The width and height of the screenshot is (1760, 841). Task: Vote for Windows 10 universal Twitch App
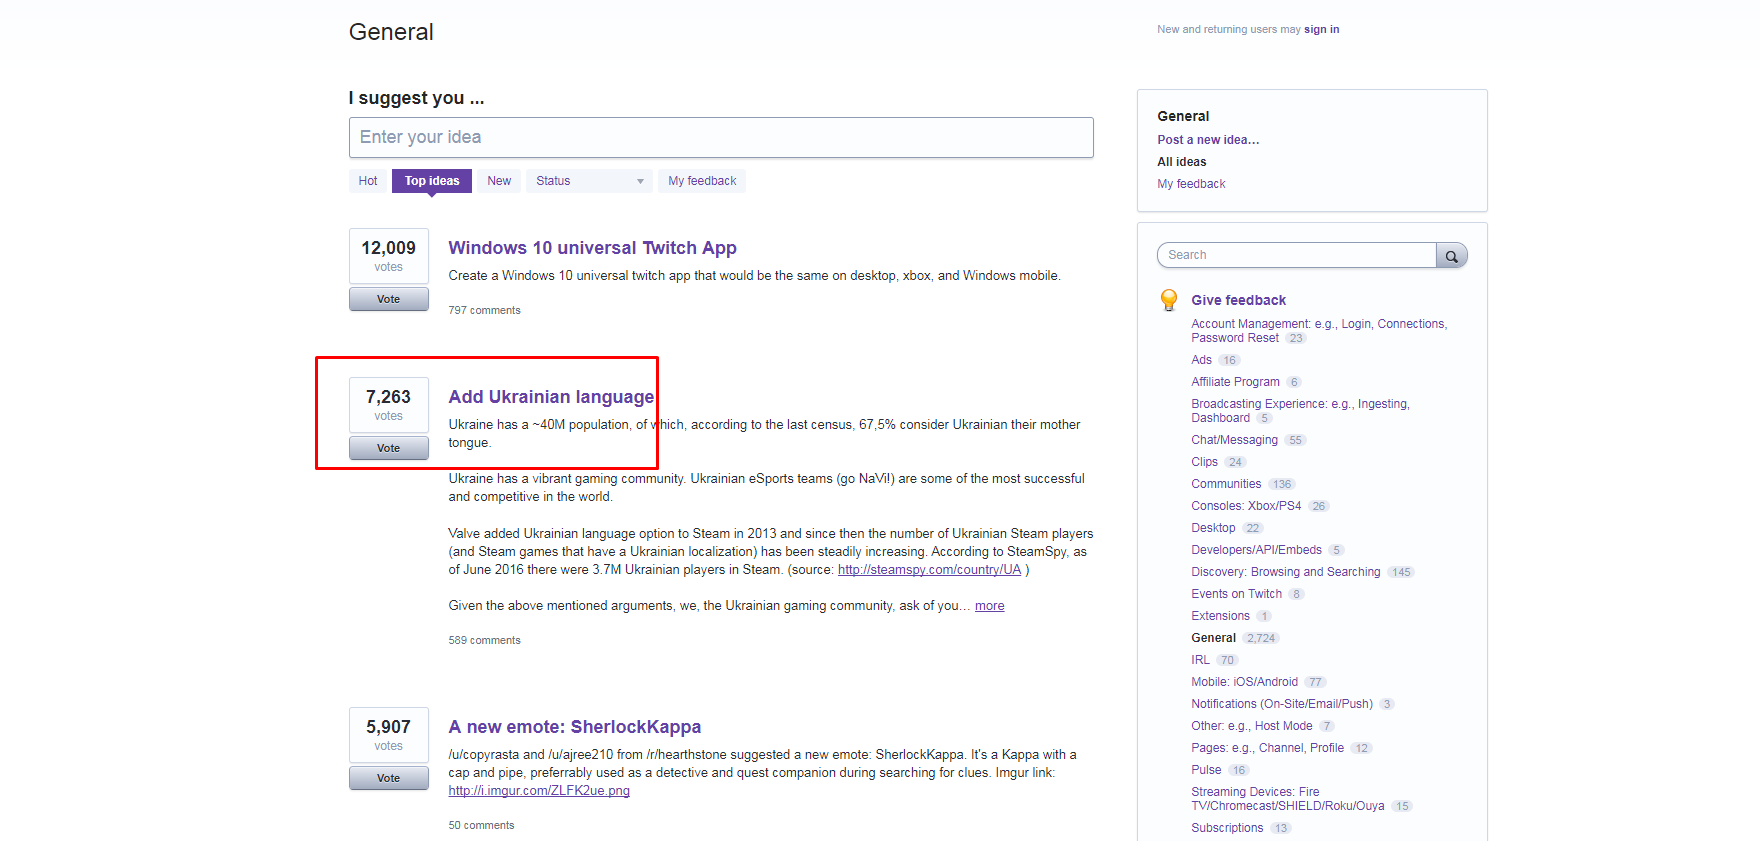[389, 299]
